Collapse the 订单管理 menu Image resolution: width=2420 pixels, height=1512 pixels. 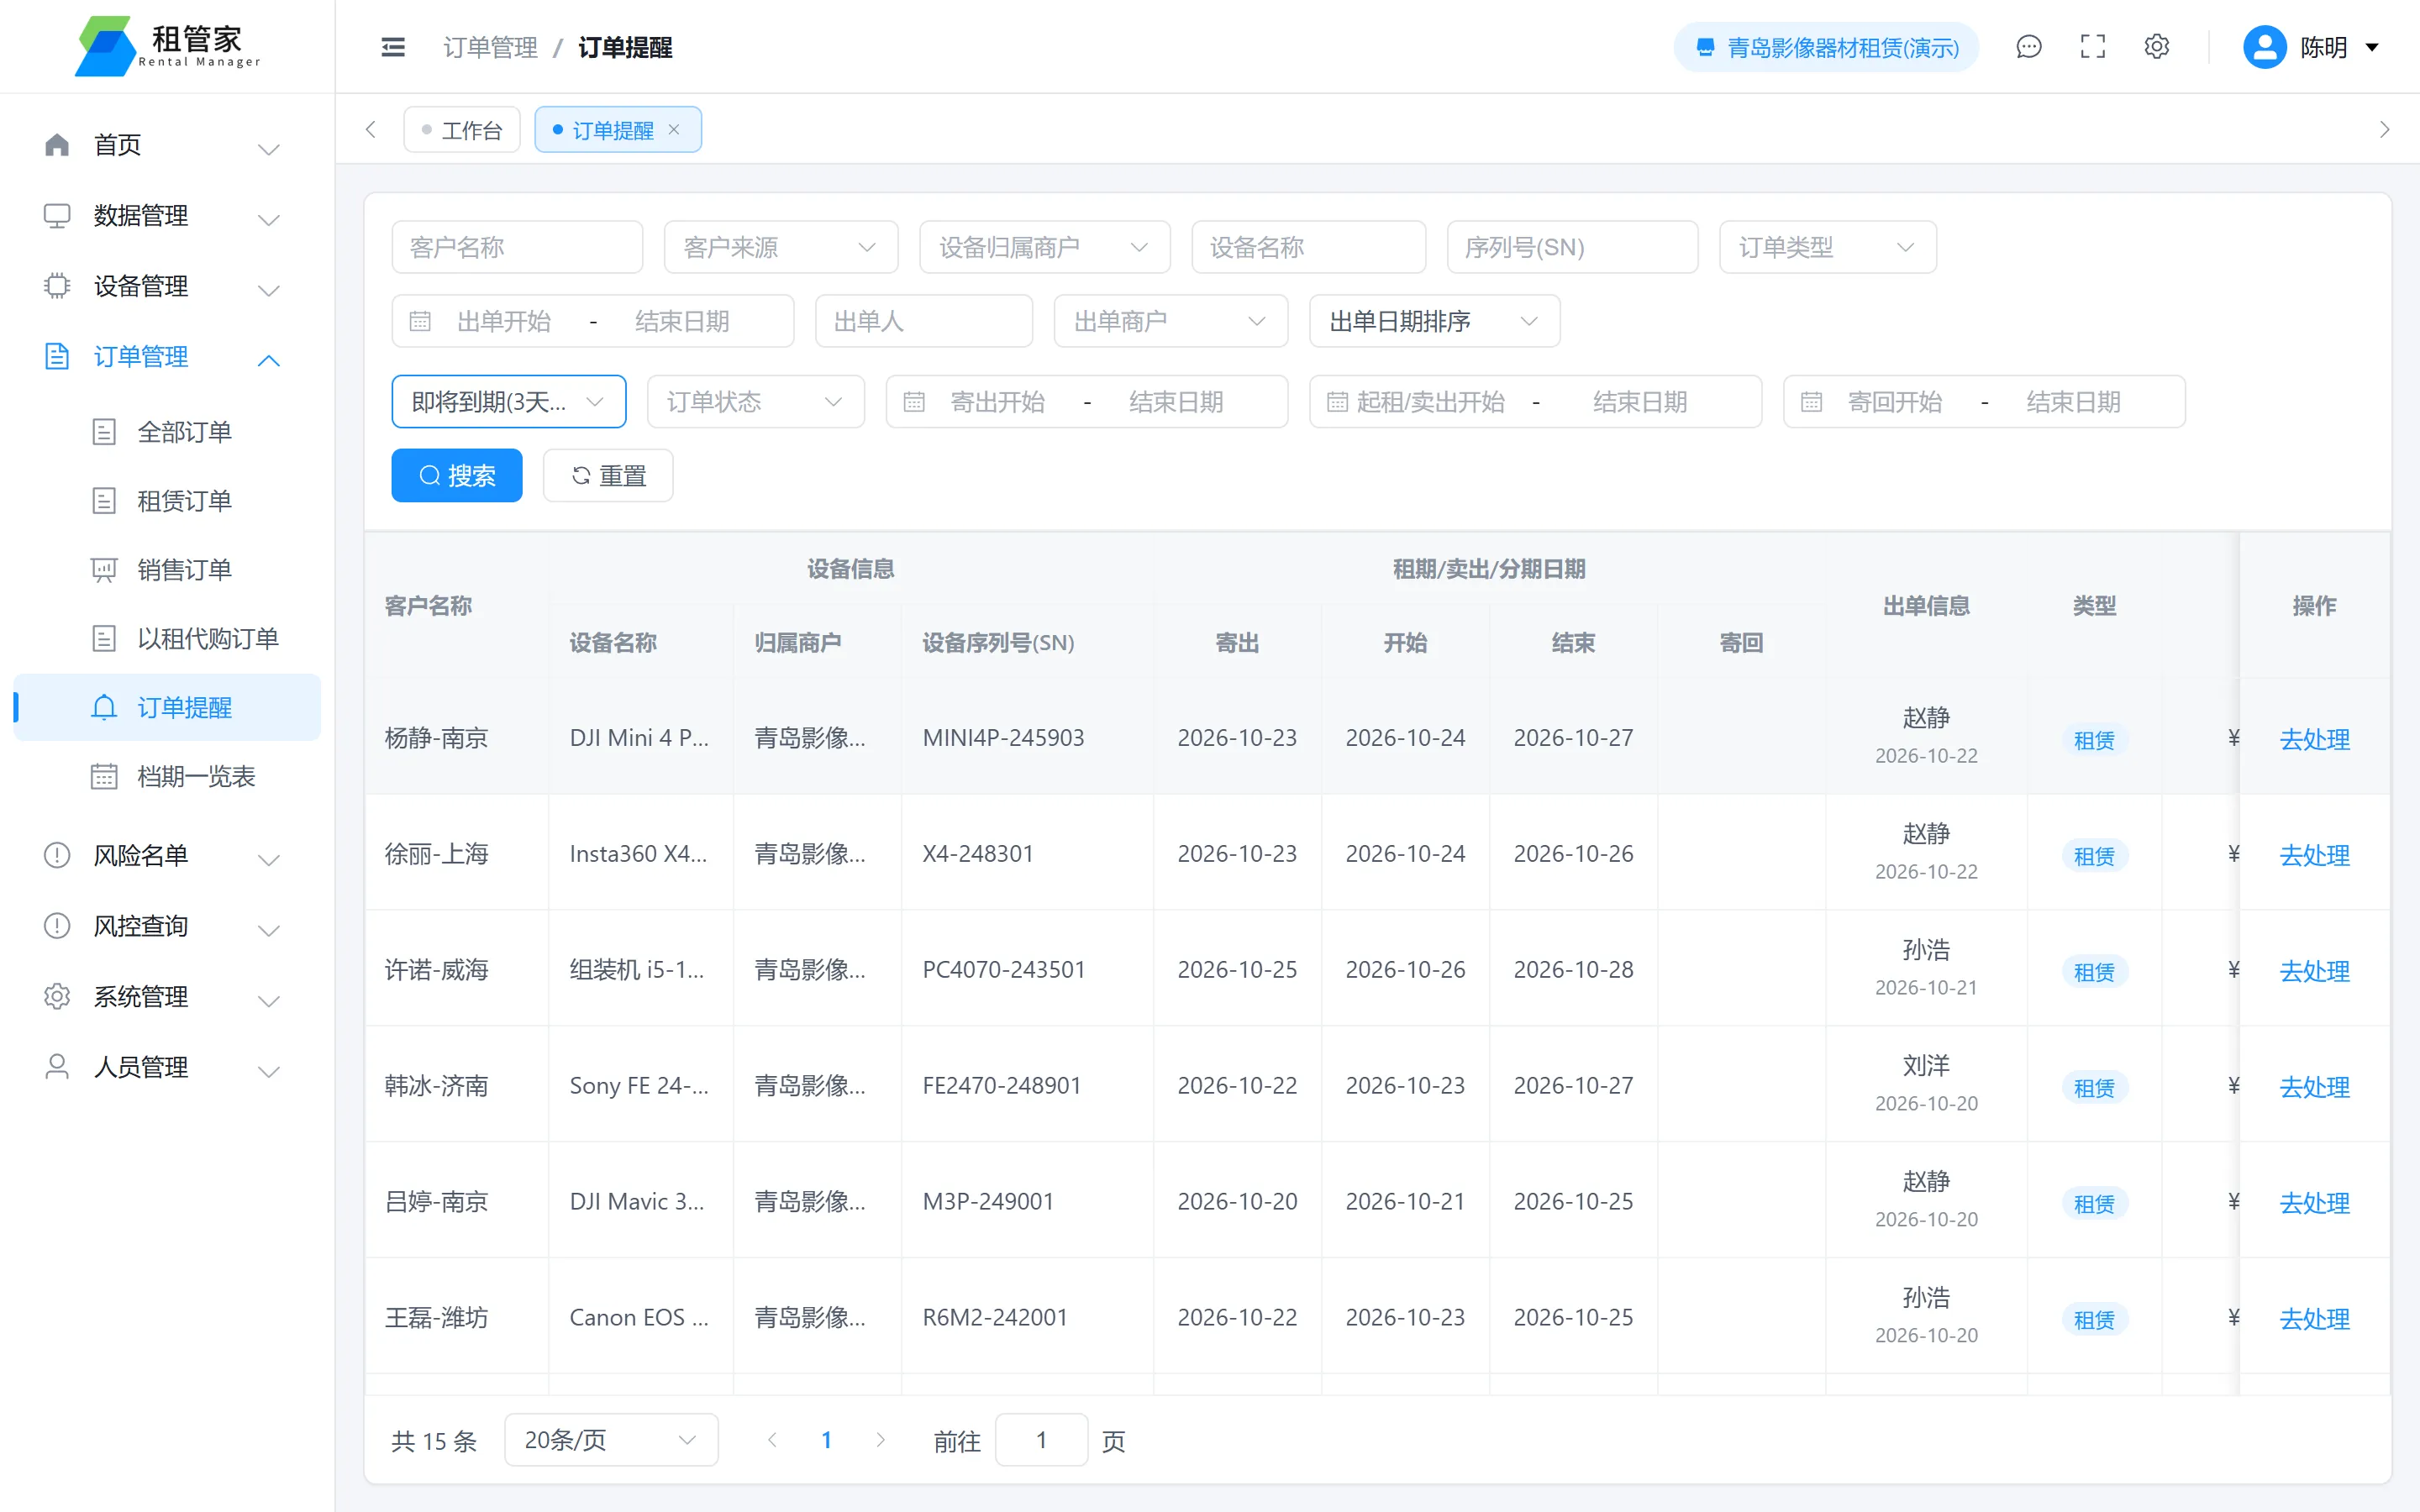point(167,357)
